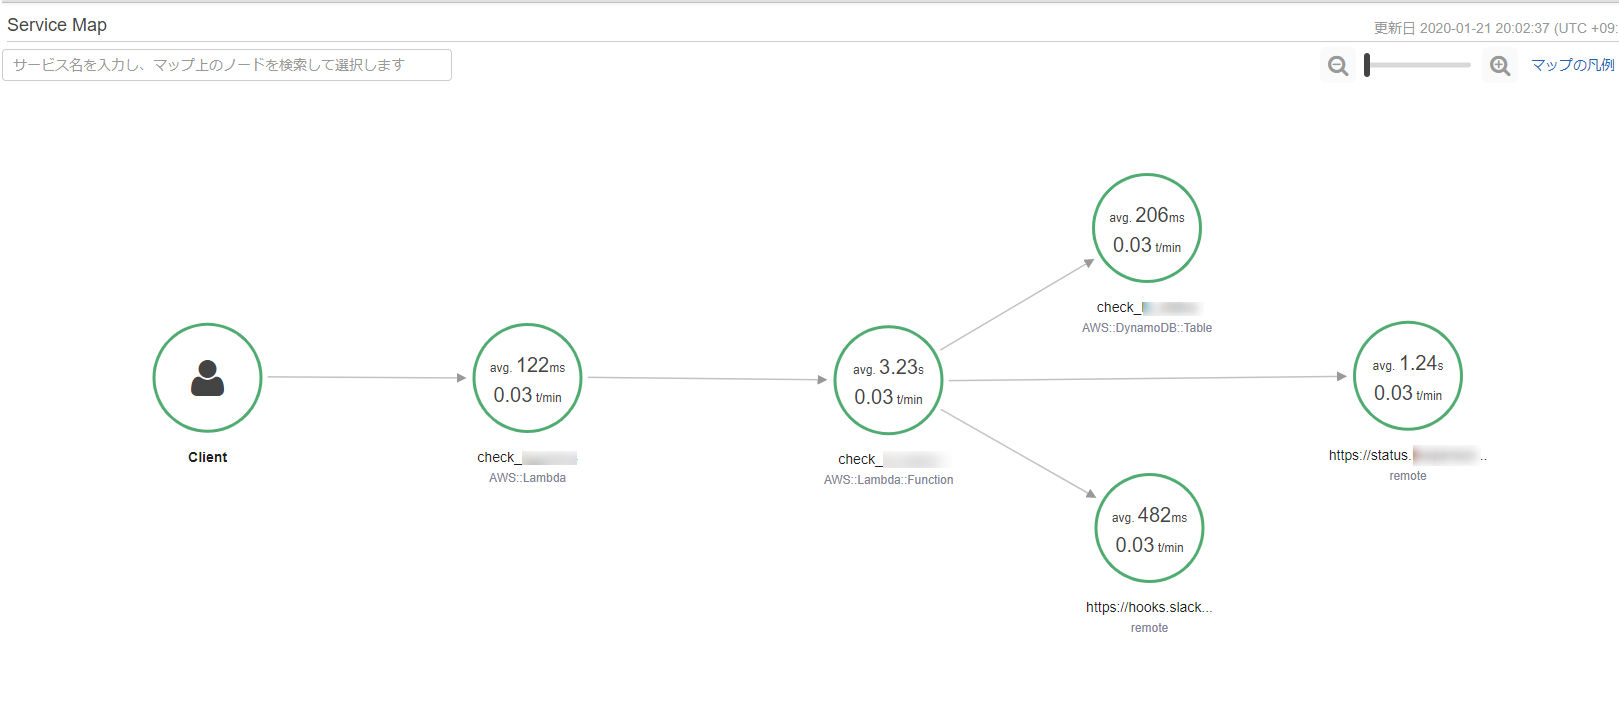
Task: Select the node circle showing avg. 1.24s
Action: point(1407,376)
